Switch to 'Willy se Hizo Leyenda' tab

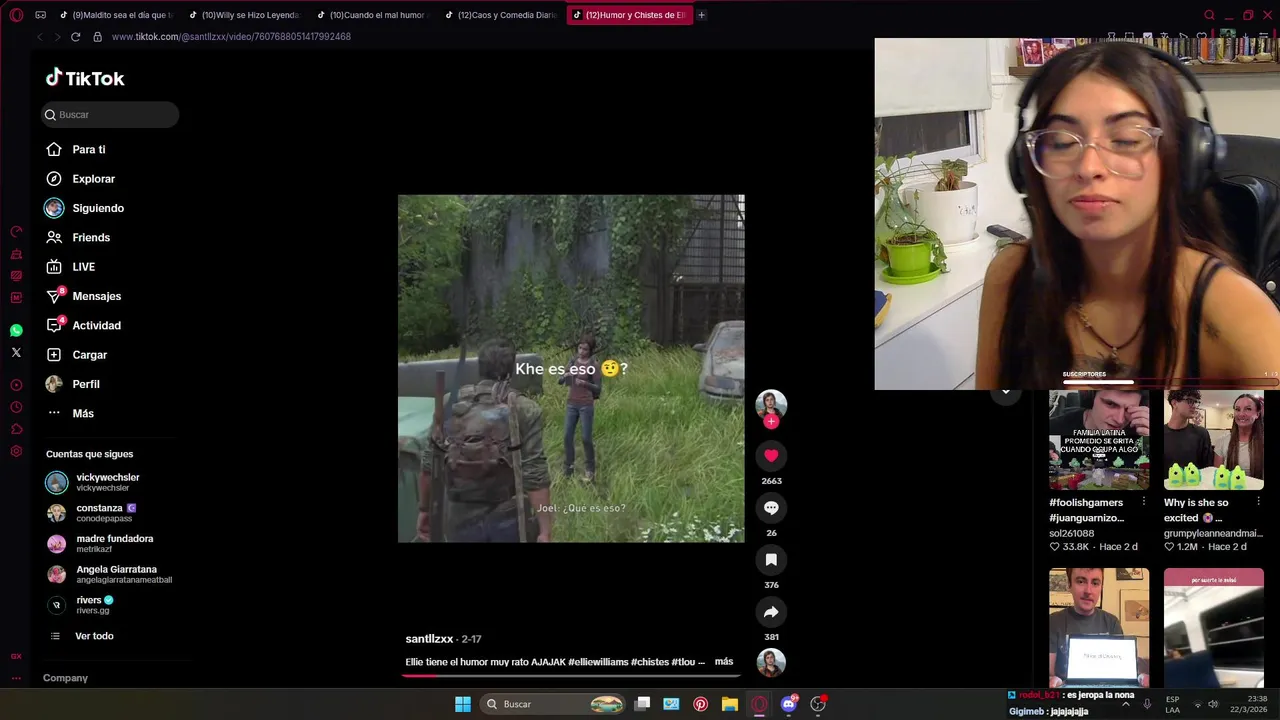tap(243, 15)
